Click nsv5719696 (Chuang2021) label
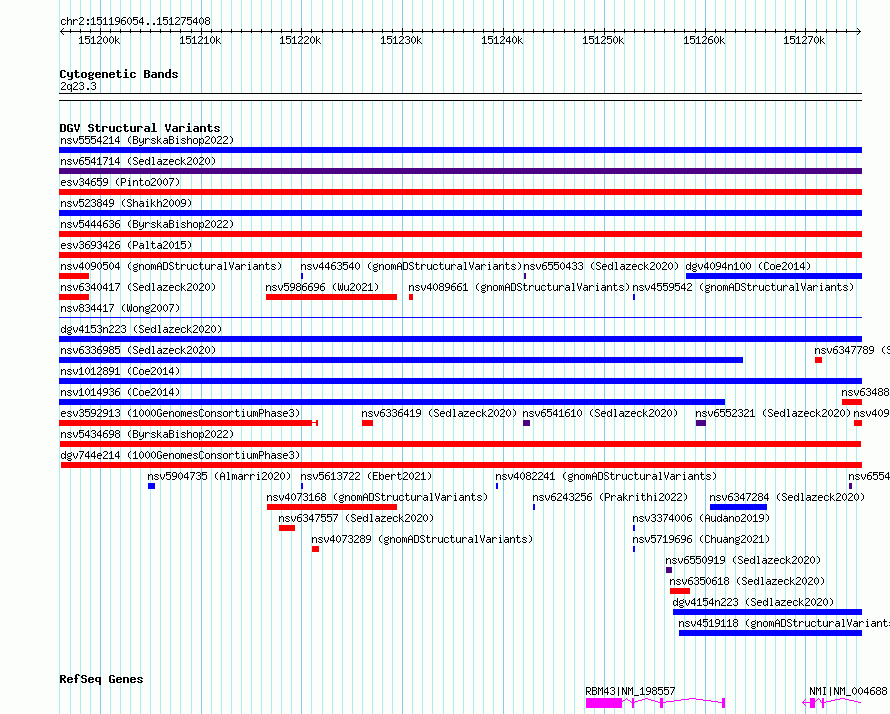 [x=702, y=539]
